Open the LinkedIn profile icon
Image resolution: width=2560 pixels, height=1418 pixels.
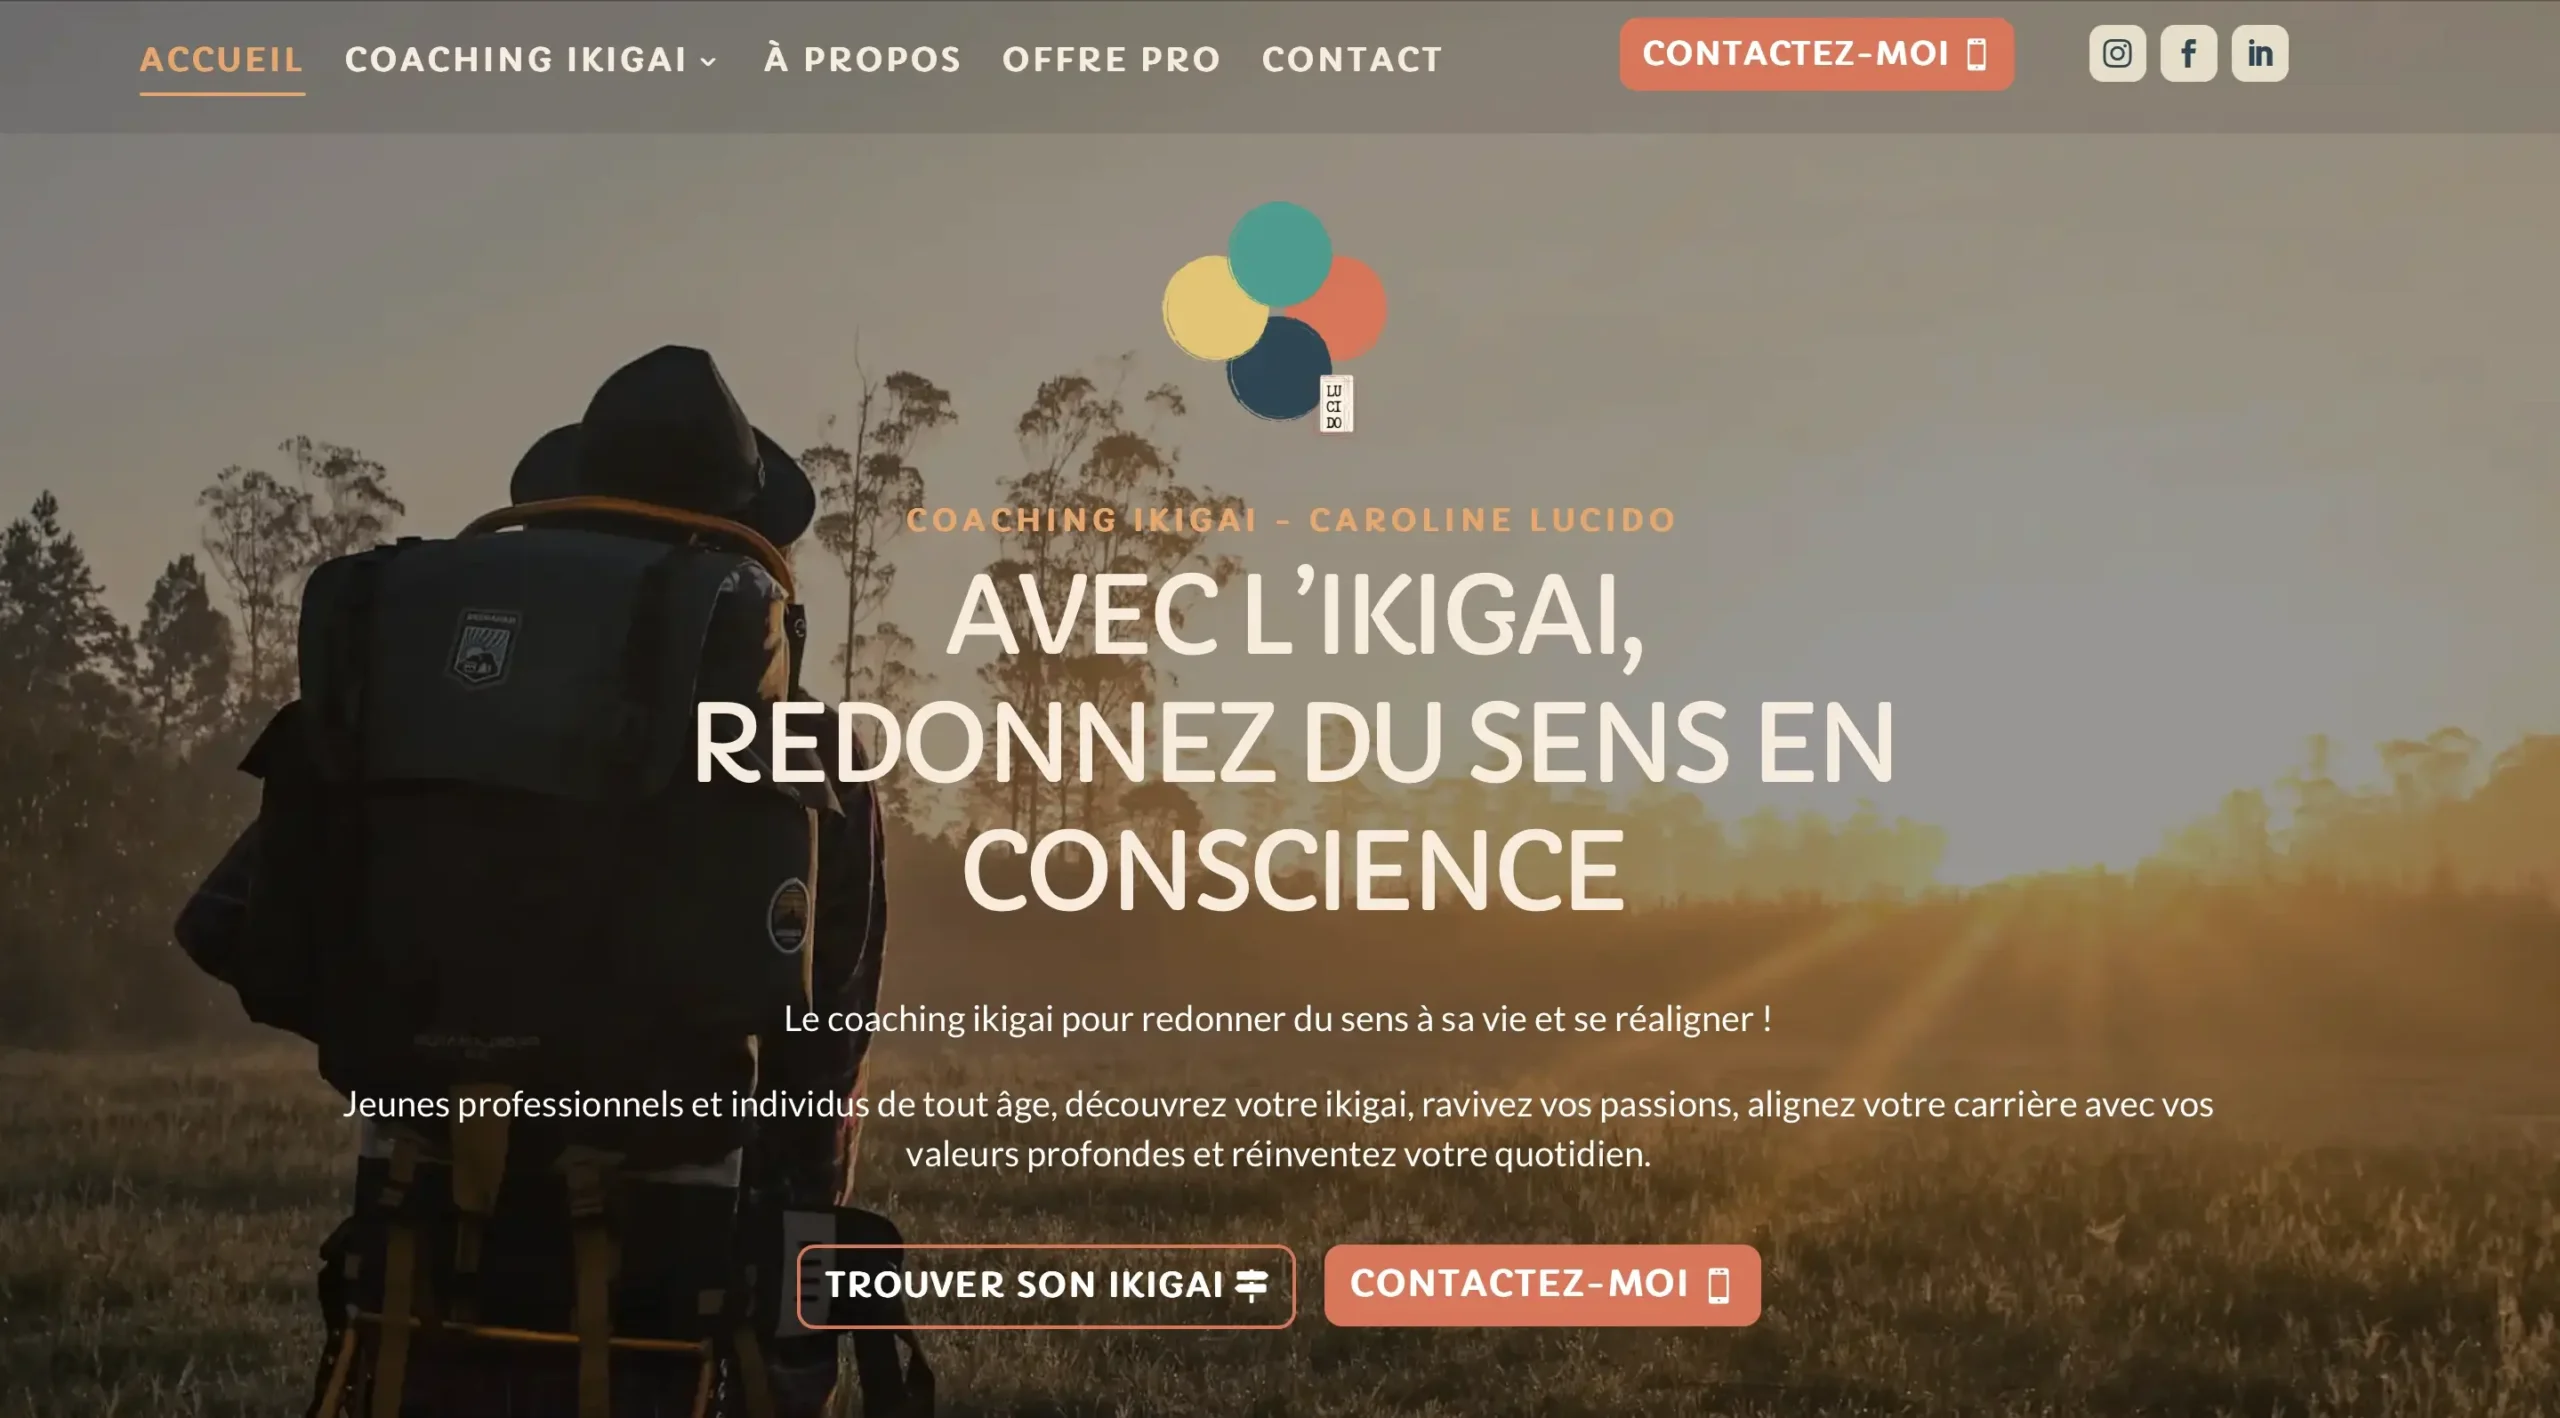pyautogui.click(x=2260, y=53)
